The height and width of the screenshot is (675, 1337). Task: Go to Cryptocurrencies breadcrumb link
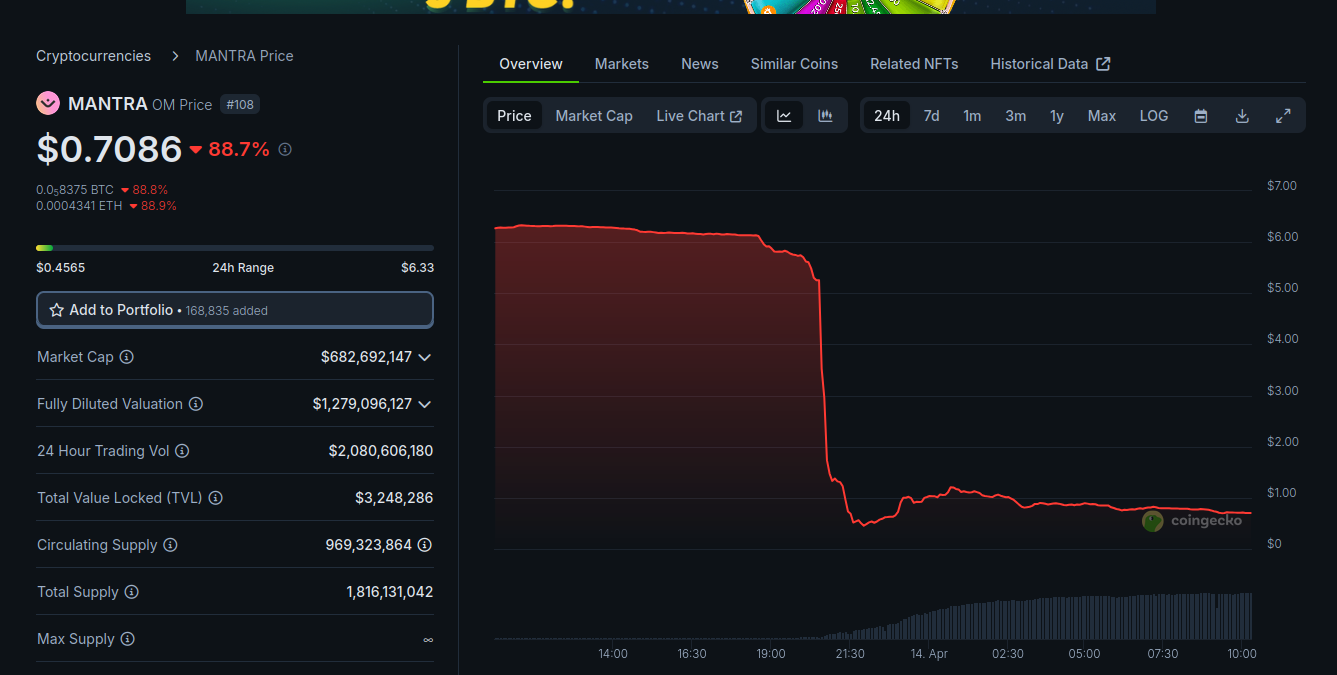pos(94,56)
